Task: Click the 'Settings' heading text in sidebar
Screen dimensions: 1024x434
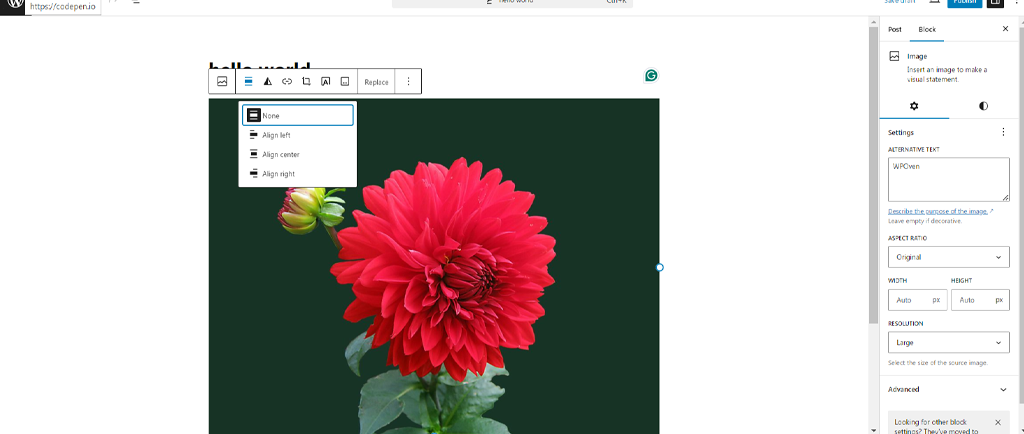Action: (x=901, y=132)
